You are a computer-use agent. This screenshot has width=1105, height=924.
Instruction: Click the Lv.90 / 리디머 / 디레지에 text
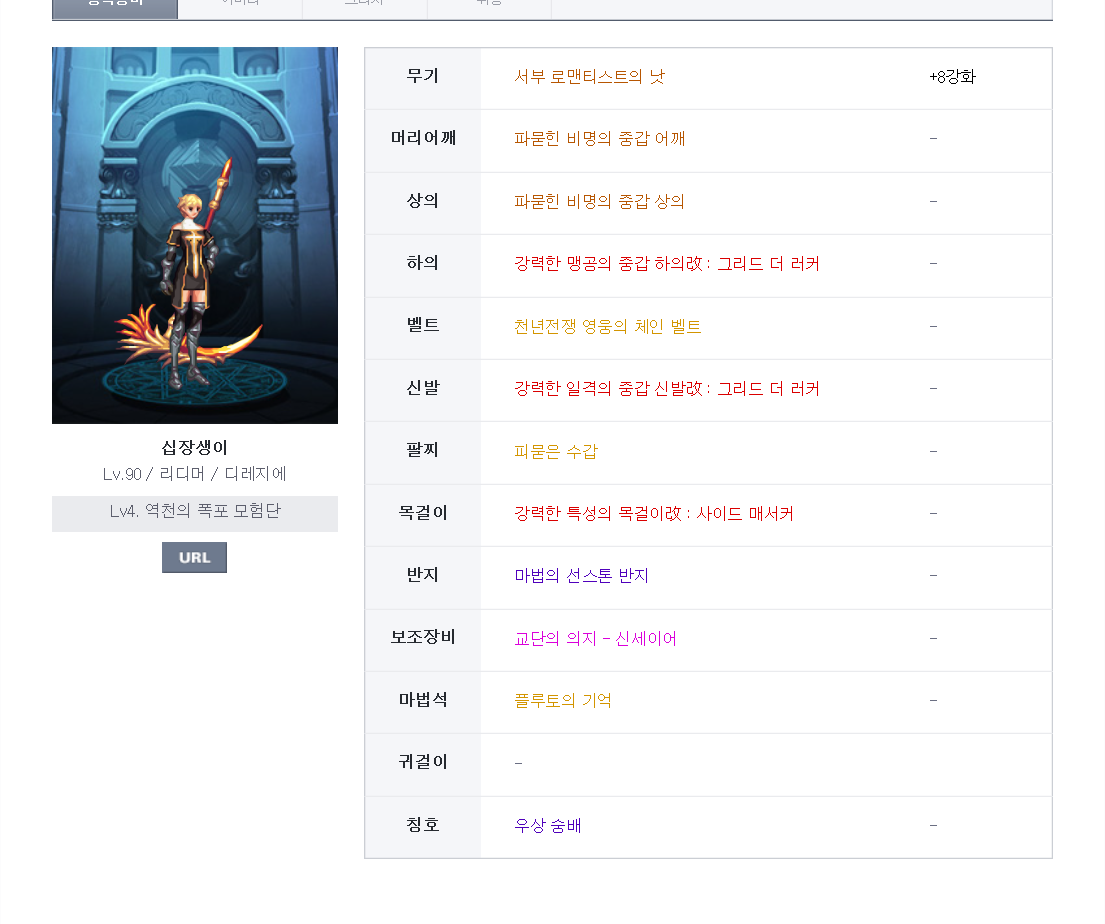click(195, 474)
